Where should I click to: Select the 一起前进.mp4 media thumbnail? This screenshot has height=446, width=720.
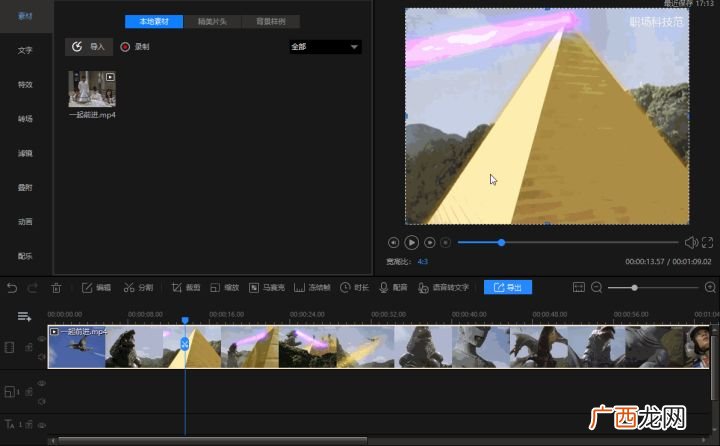92,89
